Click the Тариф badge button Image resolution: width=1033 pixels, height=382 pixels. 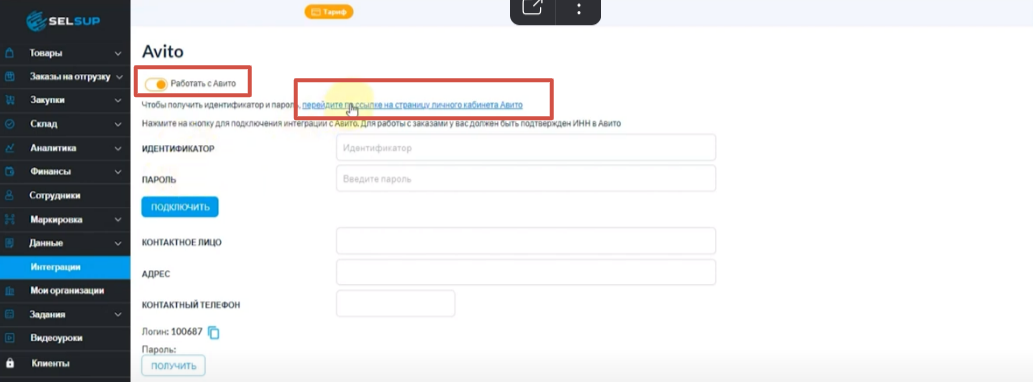(329, 11)
